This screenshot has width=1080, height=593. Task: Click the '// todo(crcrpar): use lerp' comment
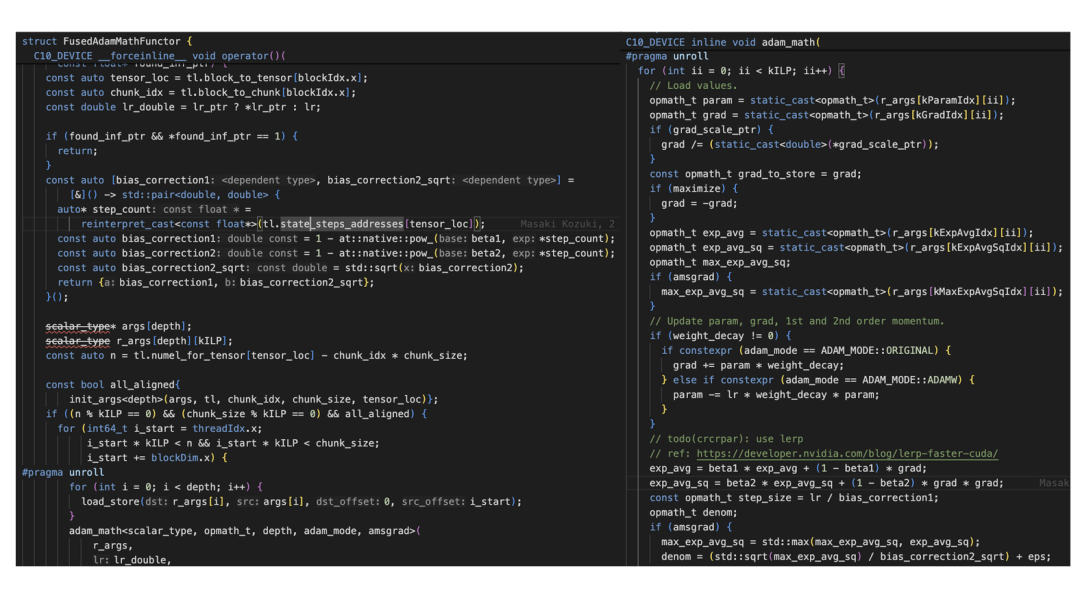tap(726, 439)
